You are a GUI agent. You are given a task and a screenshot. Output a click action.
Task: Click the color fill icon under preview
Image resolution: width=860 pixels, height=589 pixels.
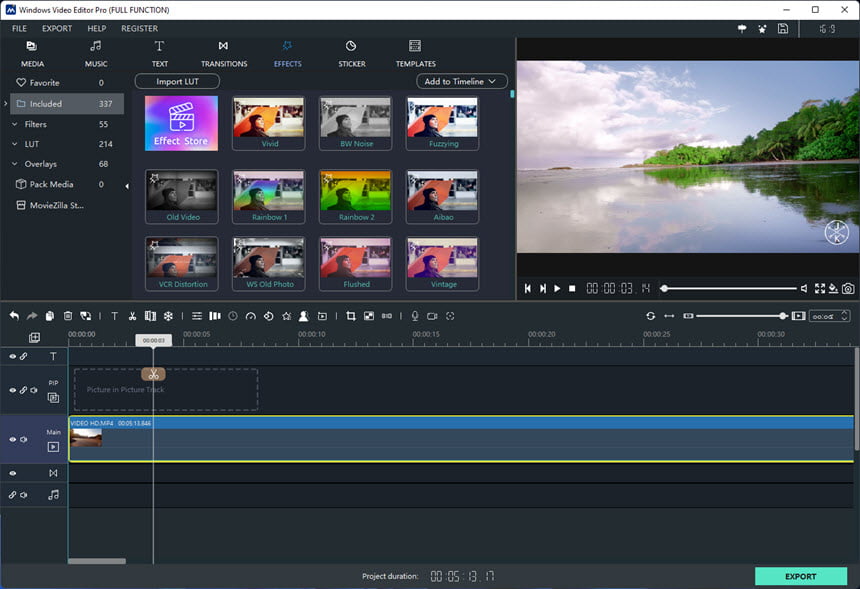pyautogui.click(x=833, y=288)
